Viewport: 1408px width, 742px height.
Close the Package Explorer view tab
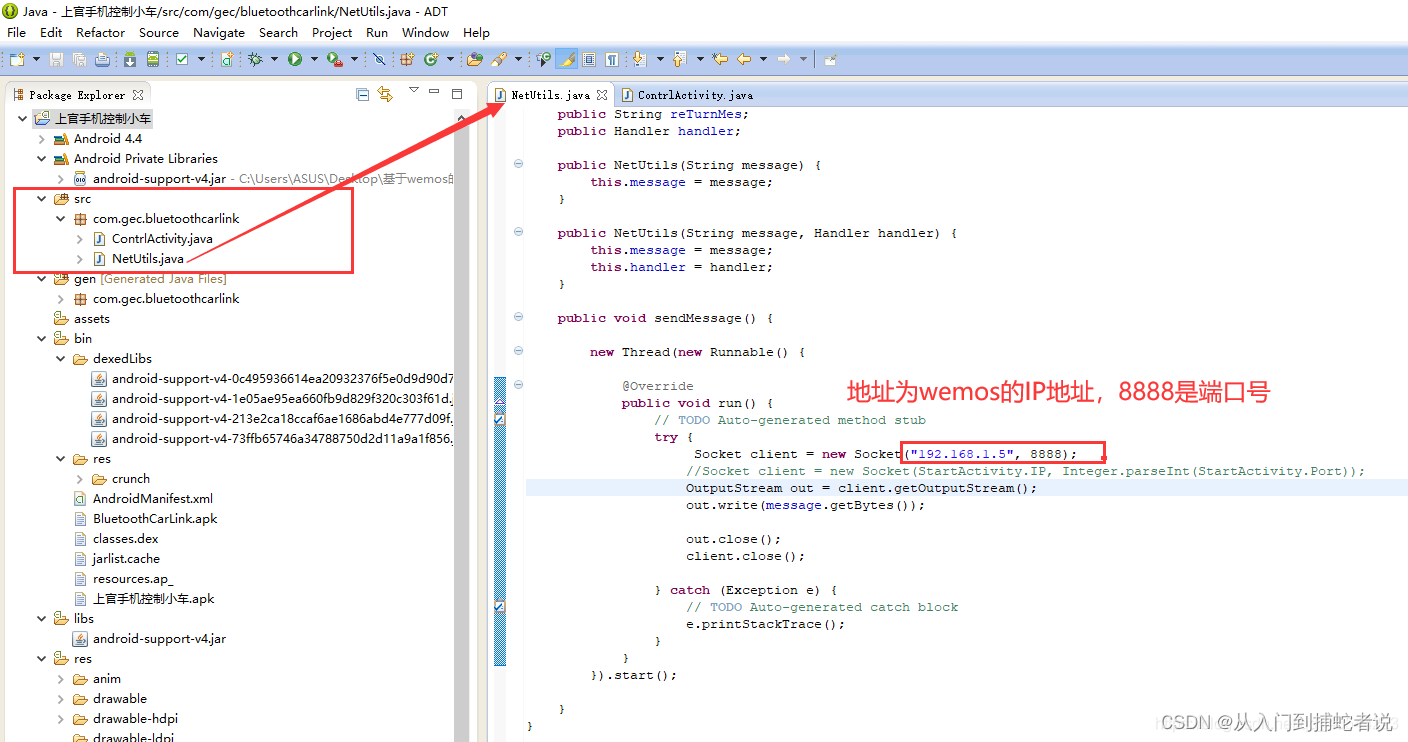[138, 95]
